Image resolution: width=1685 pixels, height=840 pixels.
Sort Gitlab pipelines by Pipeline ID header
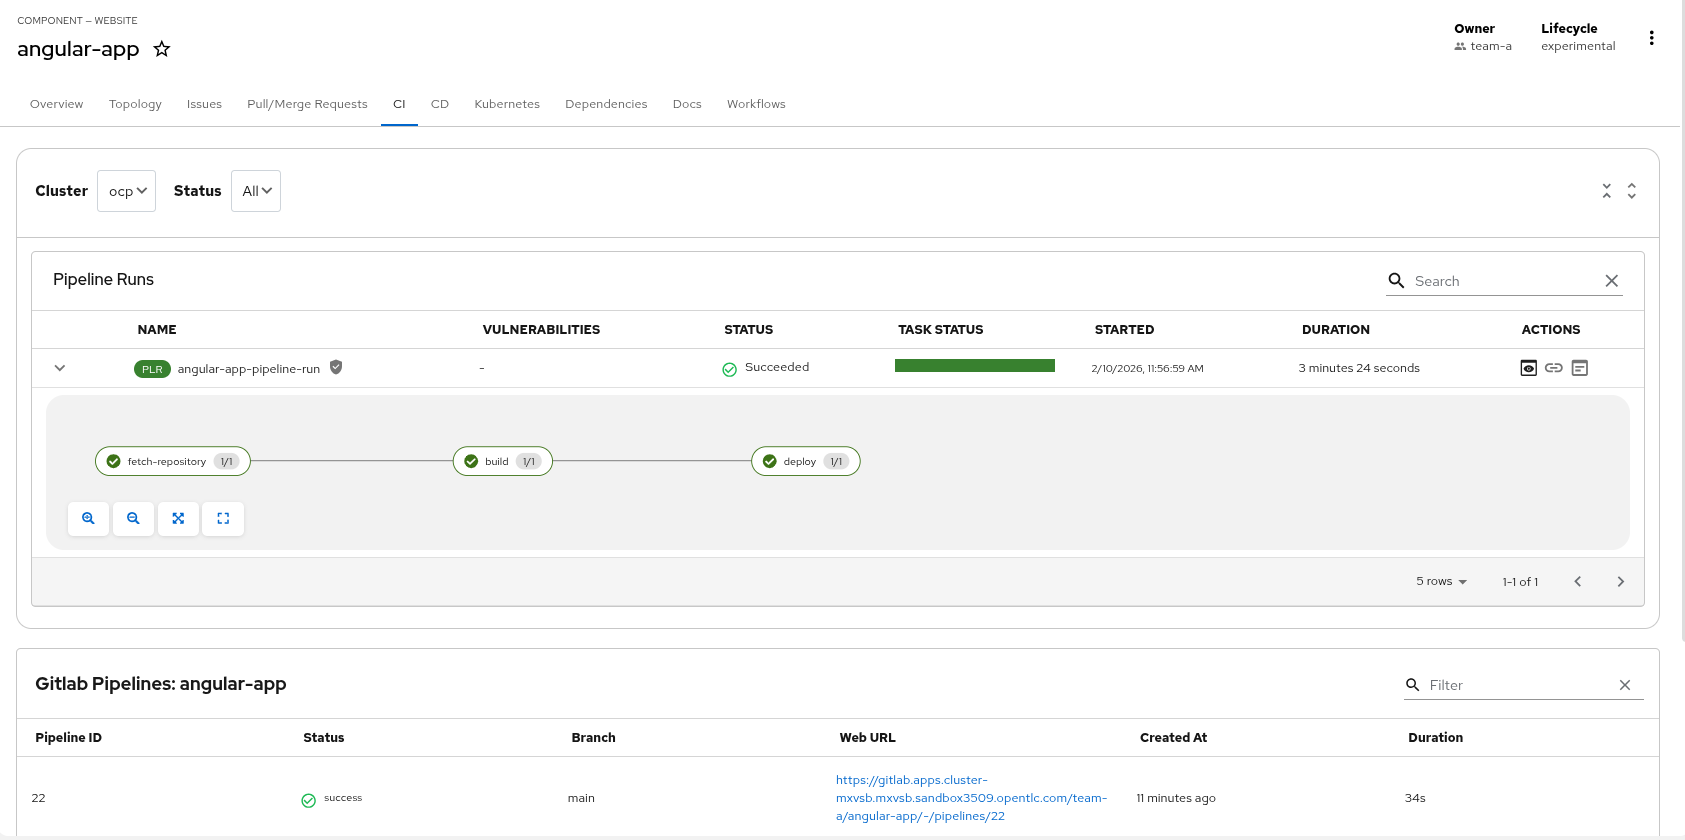coord(68,737)
